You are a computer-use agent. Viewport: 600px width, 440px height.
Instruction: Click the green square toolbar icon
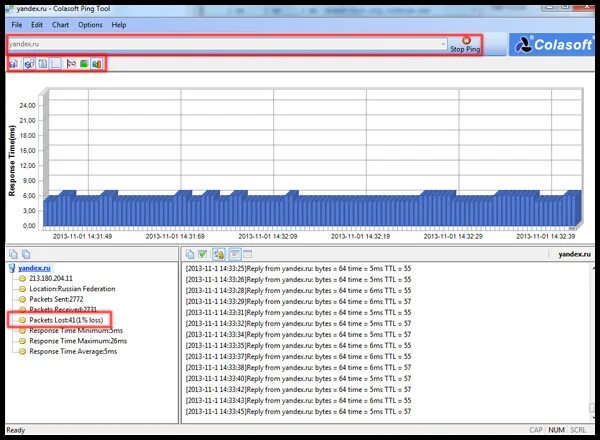pos(84,64)
